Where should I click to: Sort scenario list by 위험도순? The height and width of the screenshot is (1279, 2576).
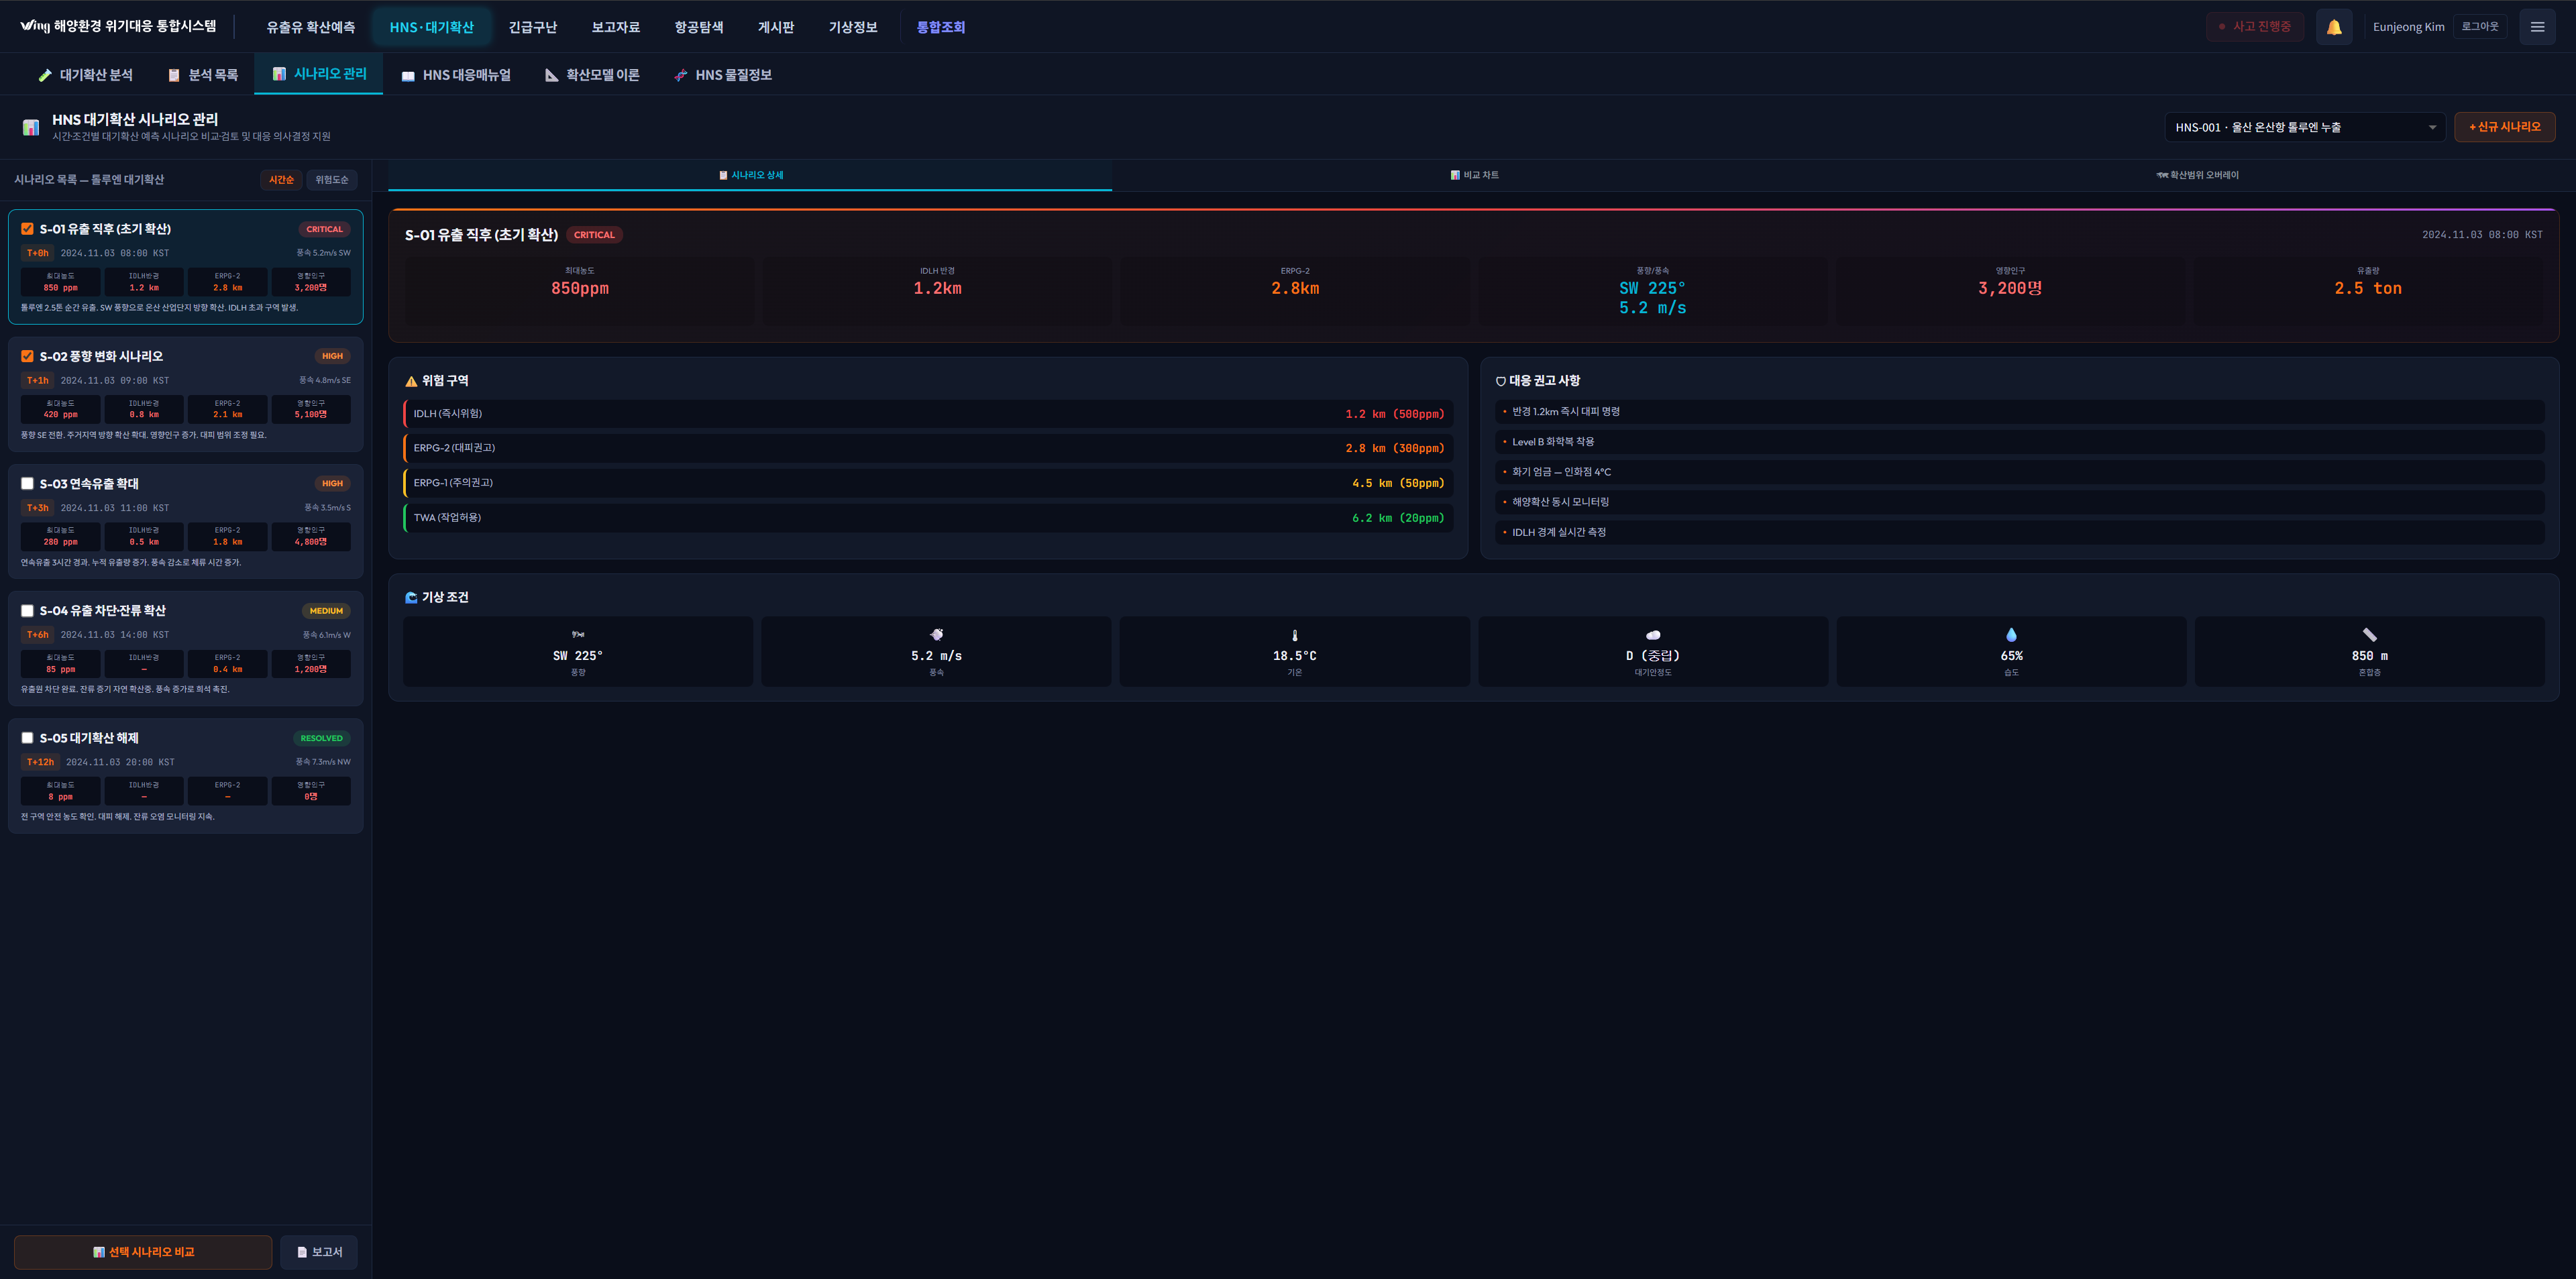[331, 180]
